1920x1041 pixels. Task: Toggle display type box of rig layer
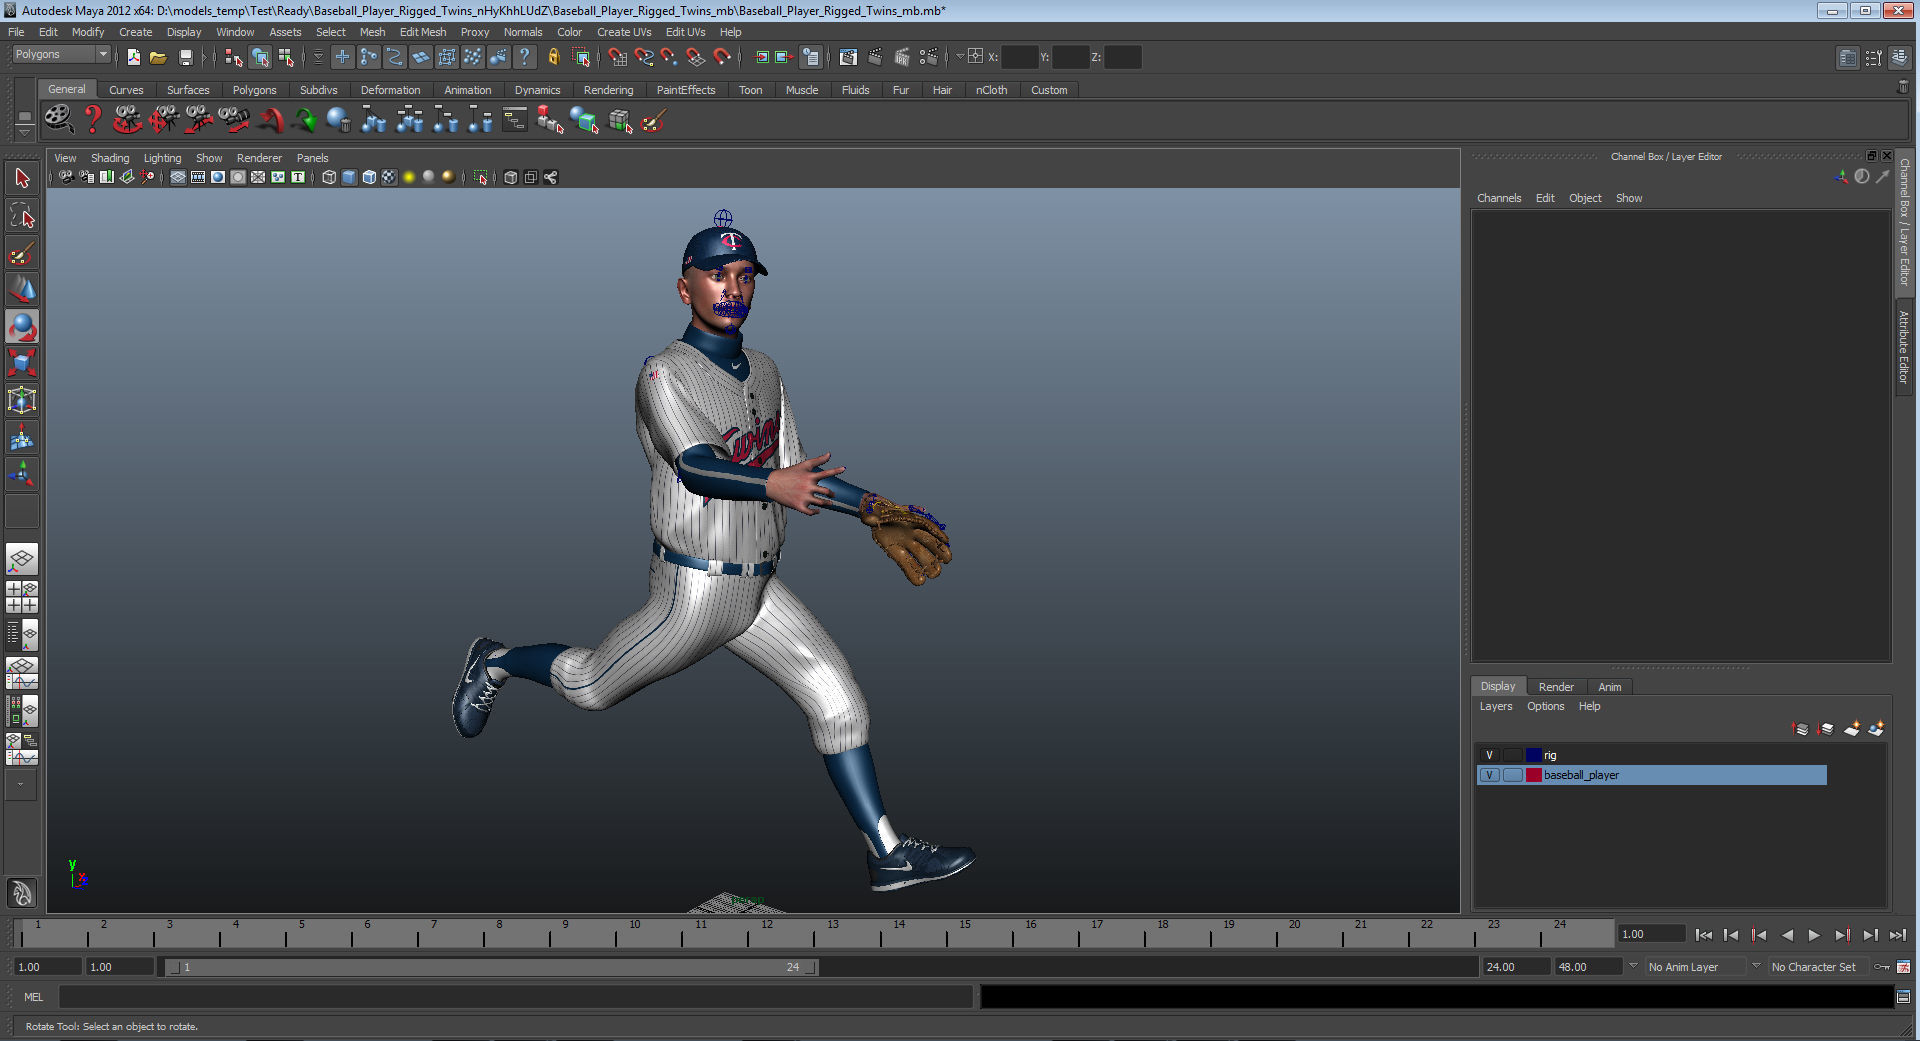click(1512, 755)
